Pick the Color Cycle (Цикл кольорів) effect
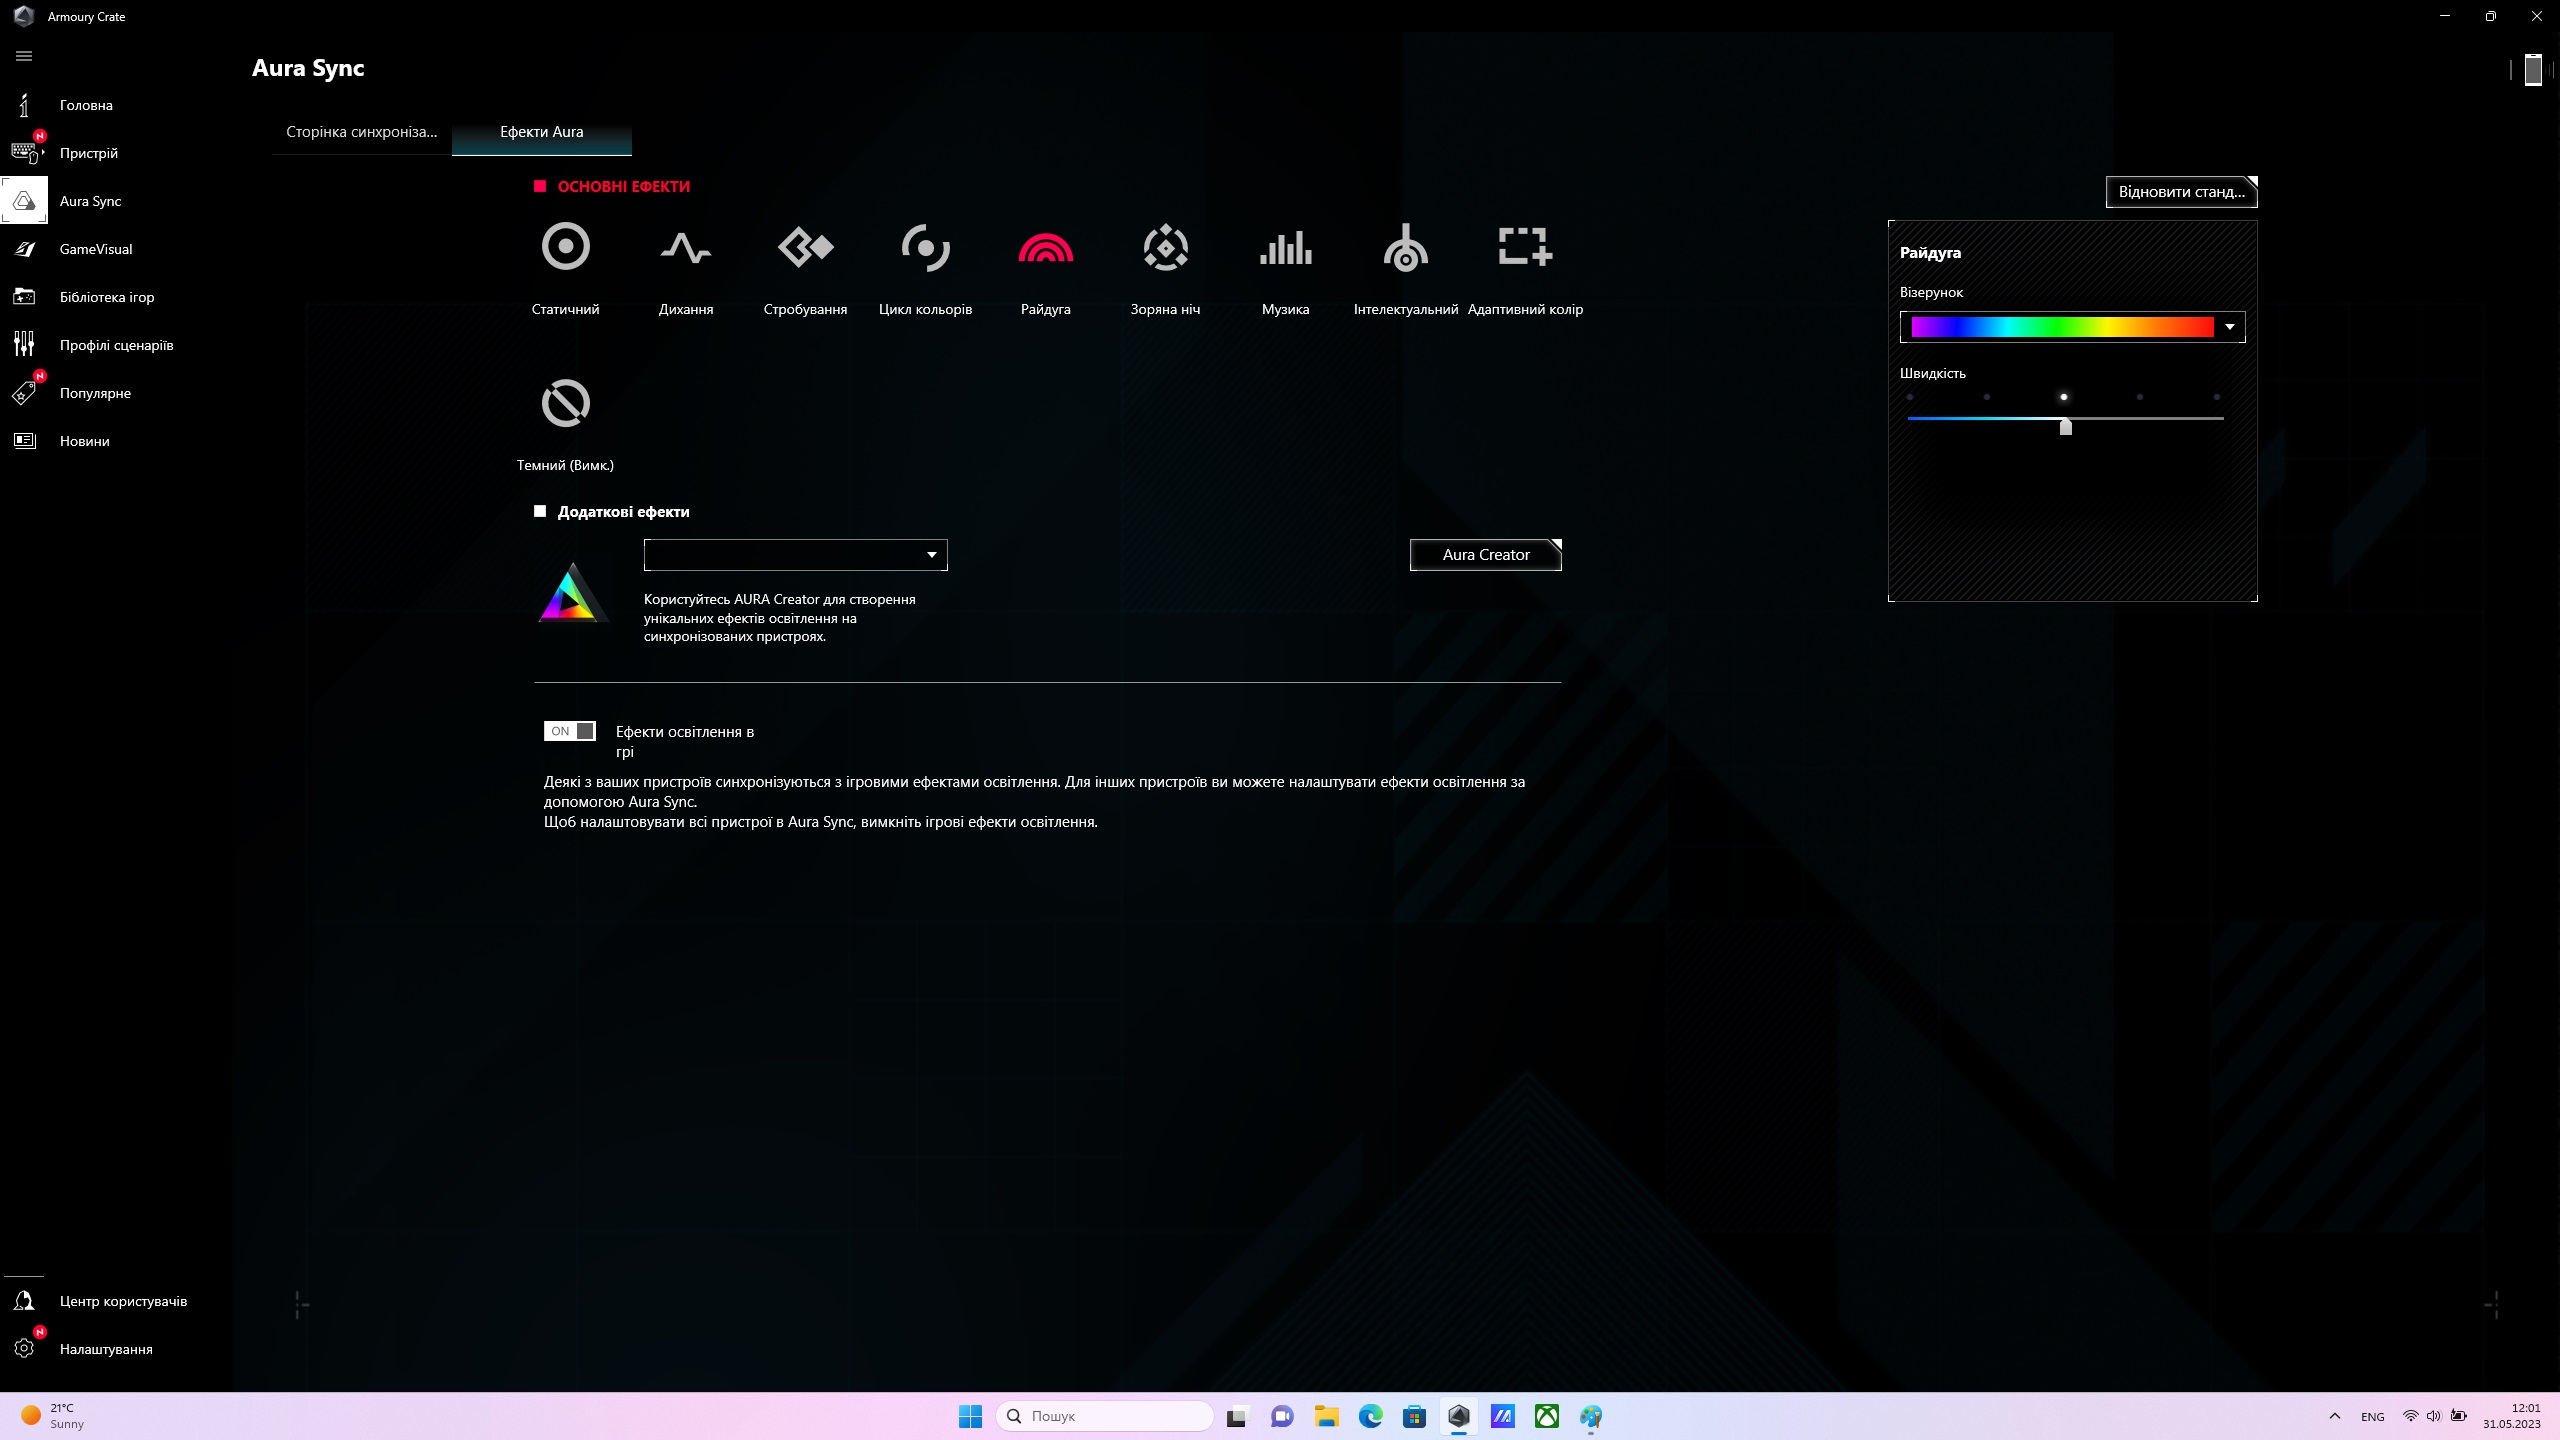 (x=925, y=246)
